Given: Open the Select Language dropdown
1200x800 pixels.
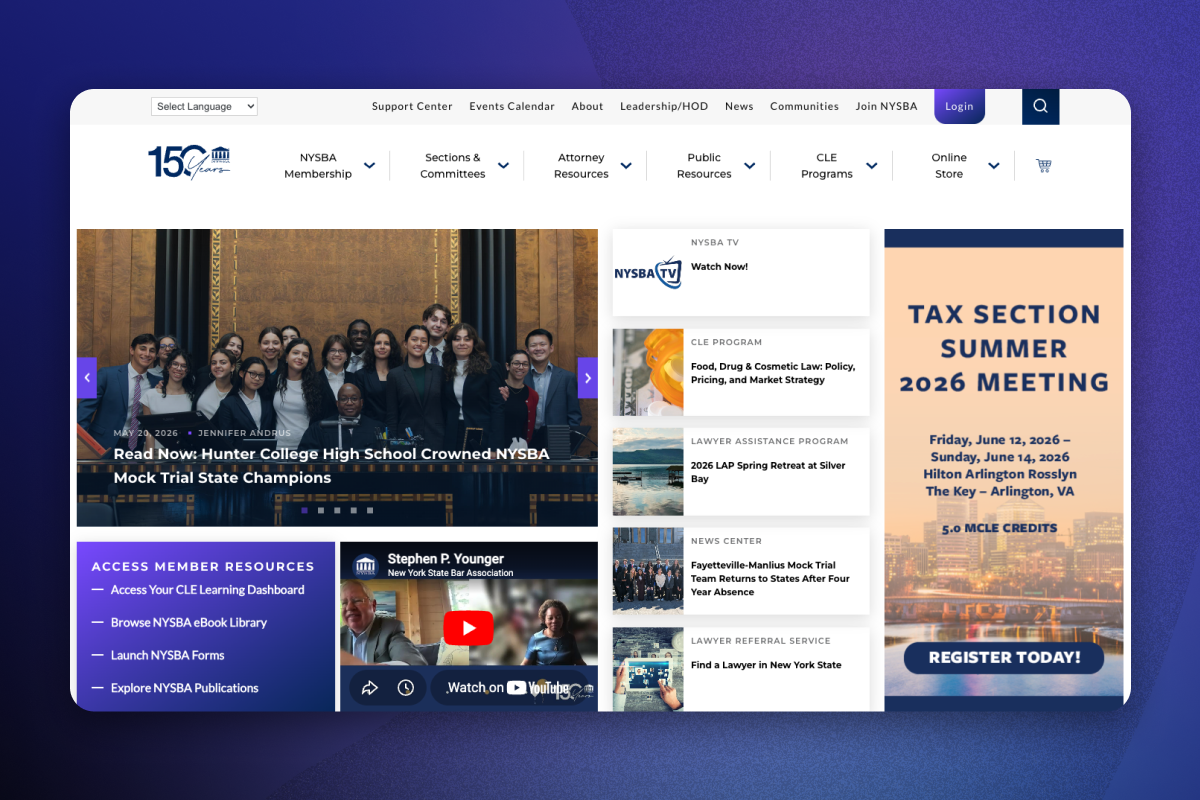Looking at the screenshot, I should click(x=204, y=106).
